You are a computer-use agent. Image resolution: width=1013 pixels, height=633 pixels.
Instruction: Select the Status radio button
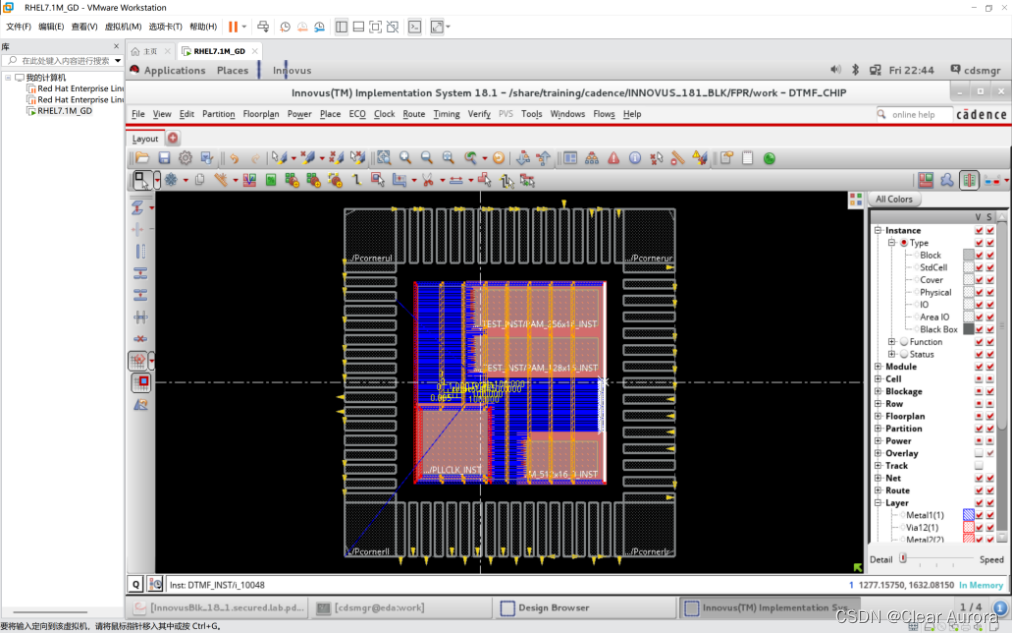coord(904,354)
